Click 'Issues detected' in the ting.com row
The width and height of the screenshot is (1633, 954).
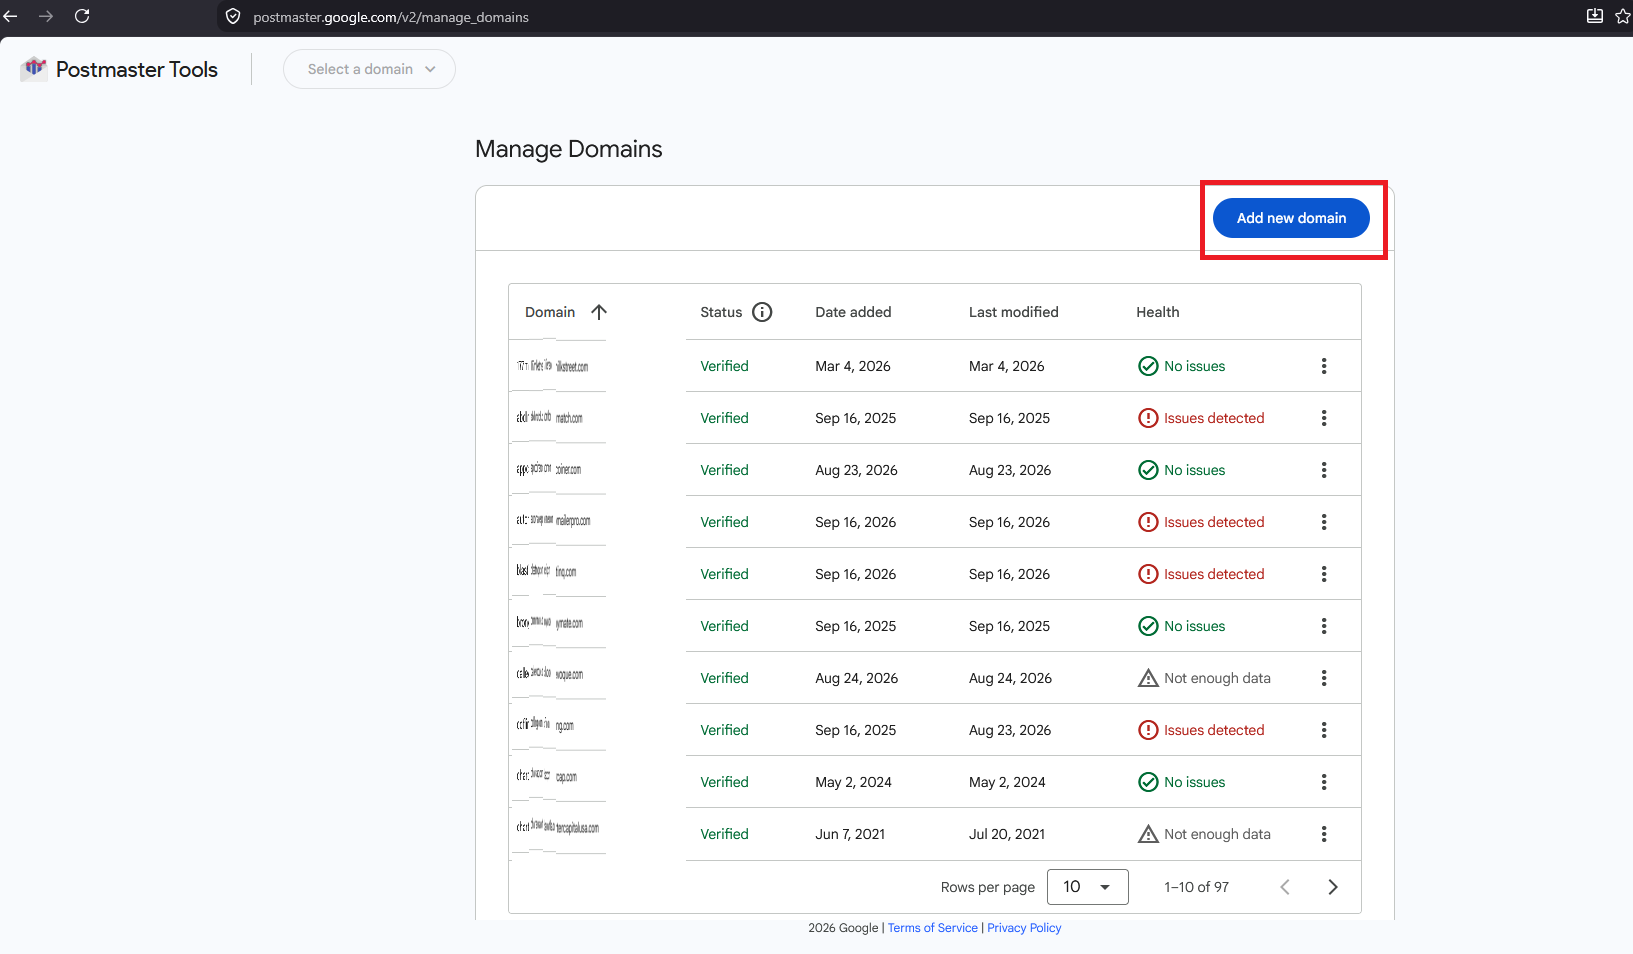1214,574
